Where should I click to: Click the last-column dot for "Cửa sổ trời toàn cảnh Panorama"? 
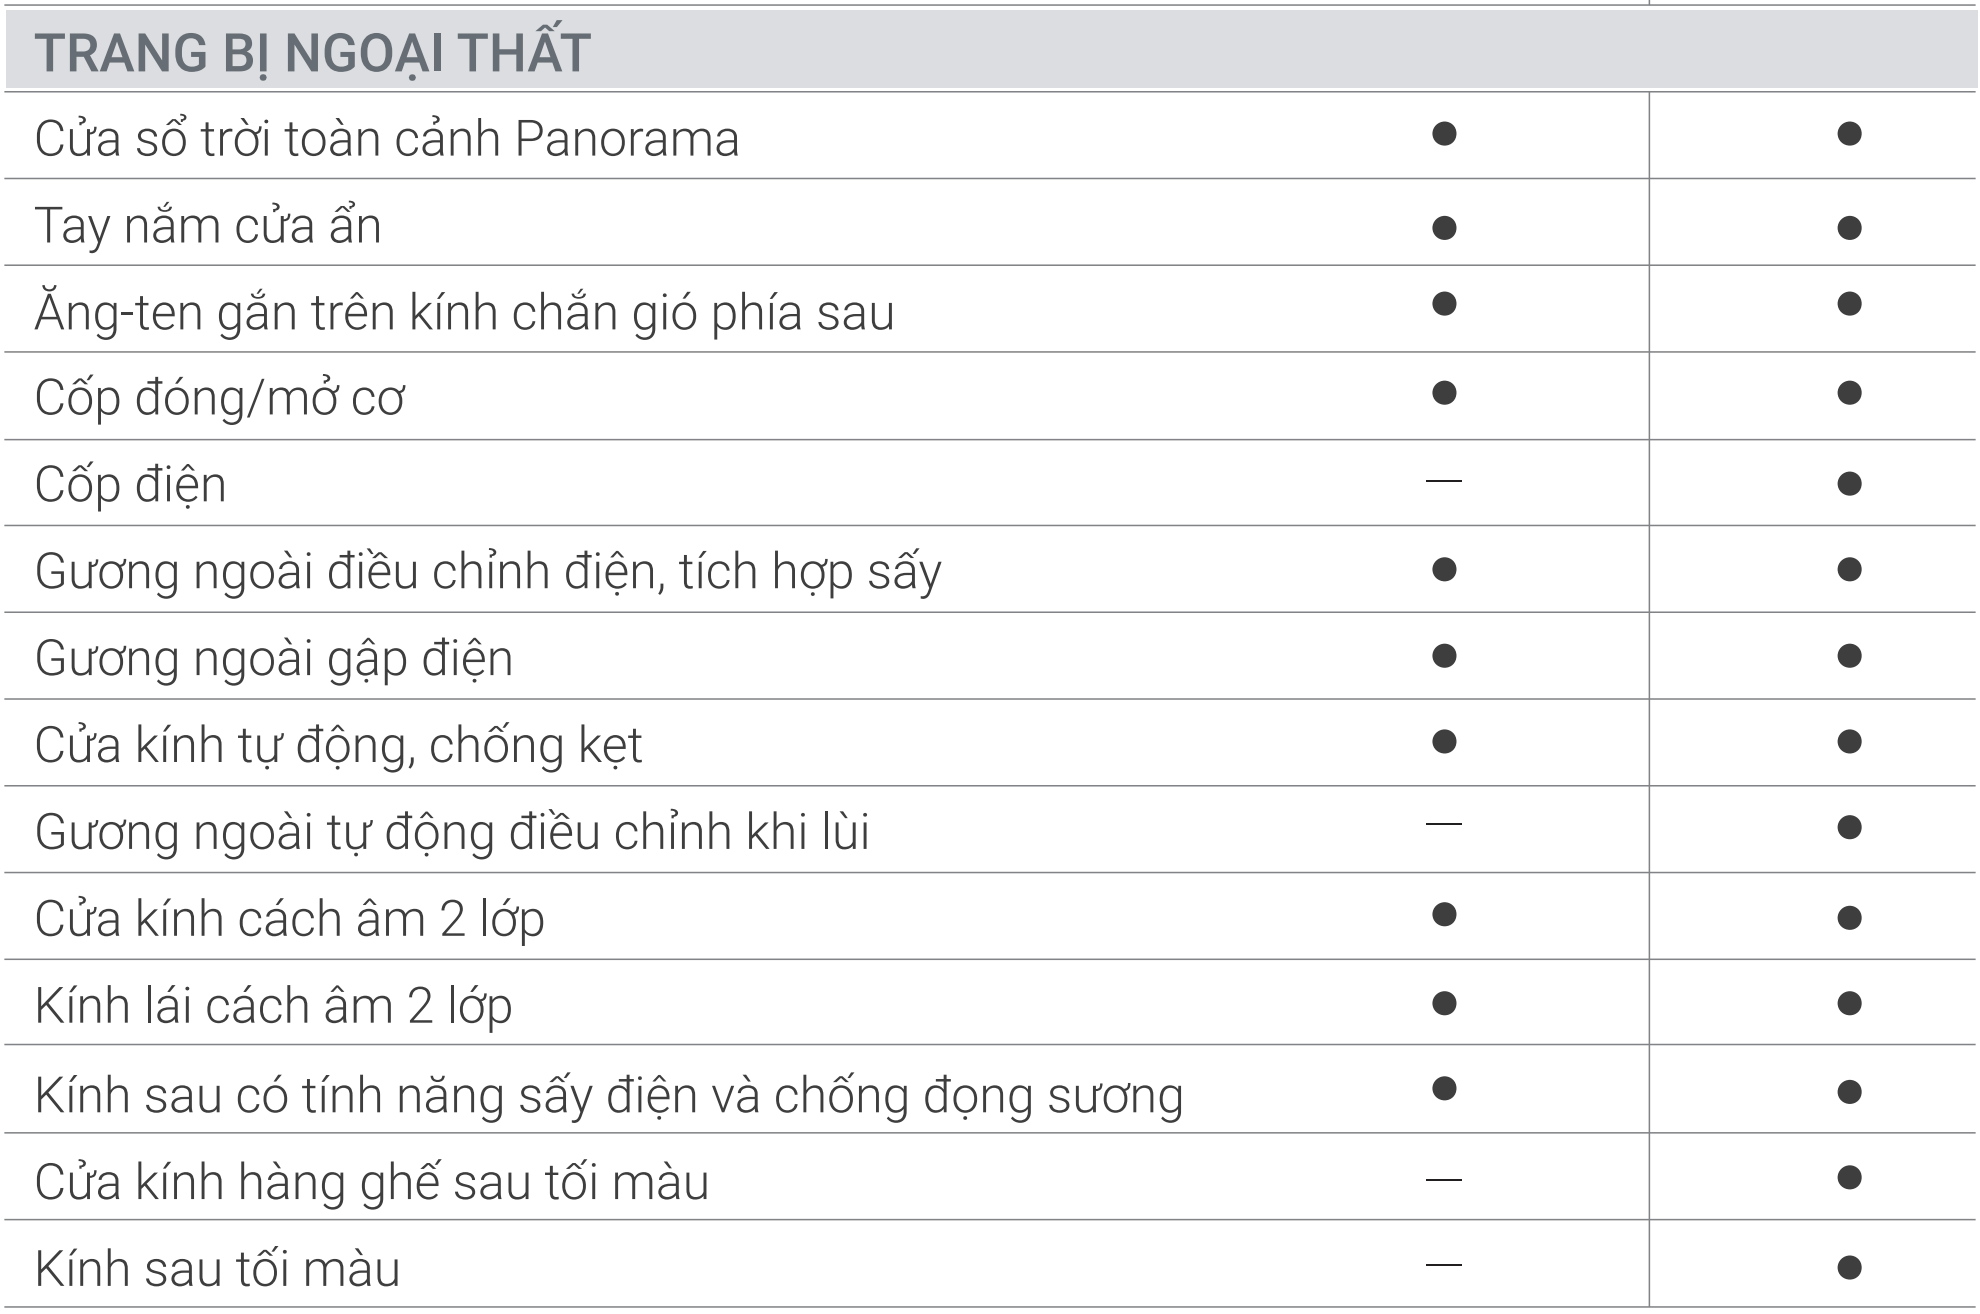[1849, 134]
